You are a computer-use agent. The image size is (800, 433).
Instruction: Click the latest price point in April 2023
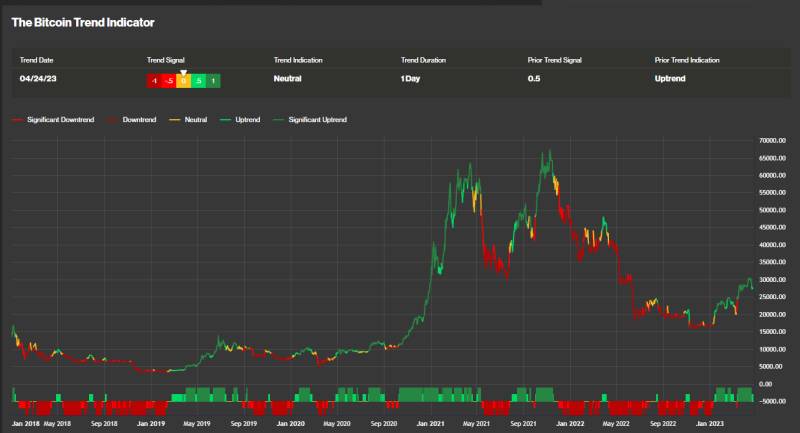[x=753, y=289]
